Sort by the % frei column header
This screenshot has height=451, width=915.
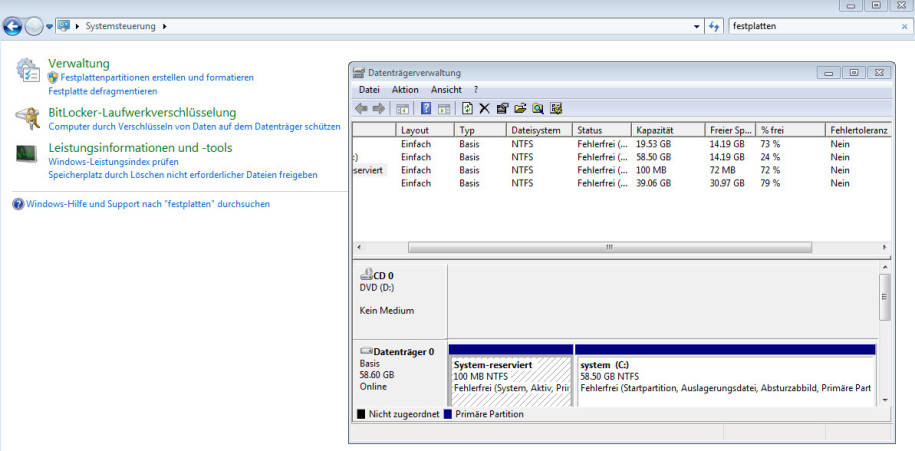click(790, 130)
